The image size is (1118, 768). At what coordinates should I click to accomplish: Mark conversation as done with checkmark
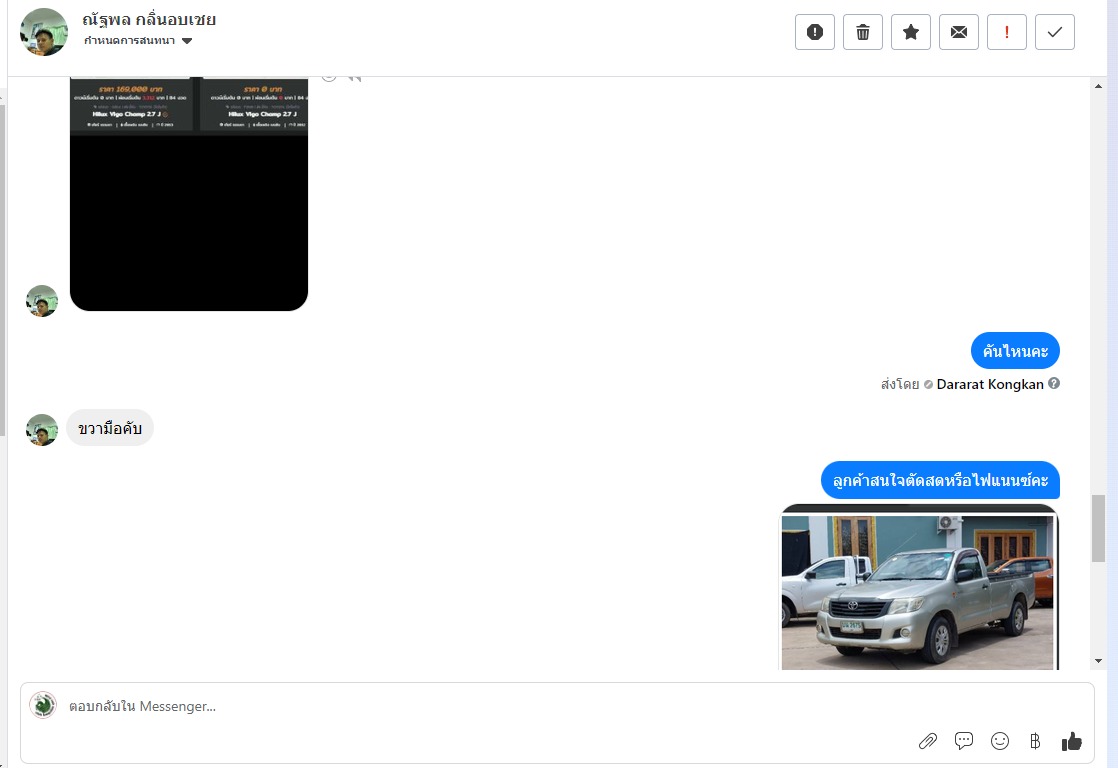coord(1055,32)
